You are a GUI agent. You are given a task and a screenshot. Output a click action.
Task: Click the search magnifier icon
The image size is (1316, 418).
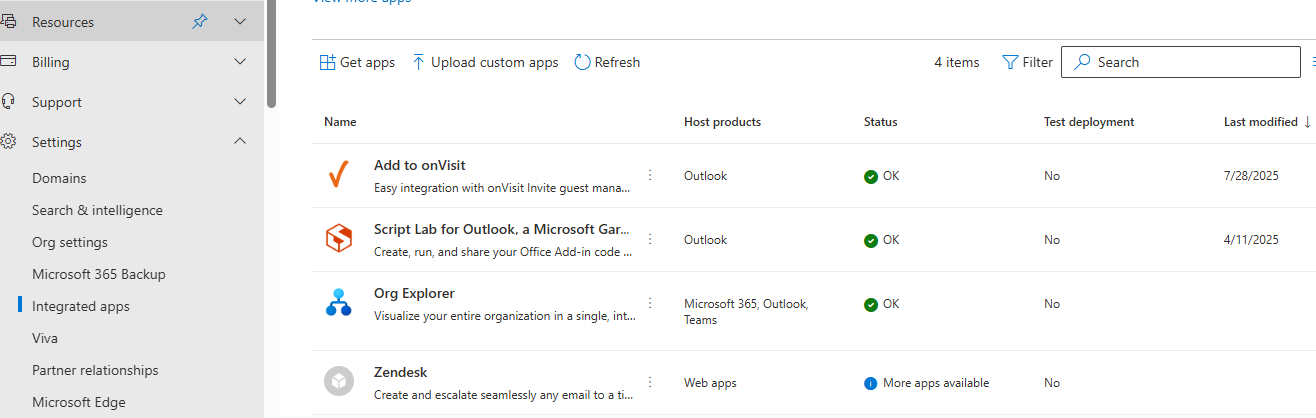coord(1082,62)
